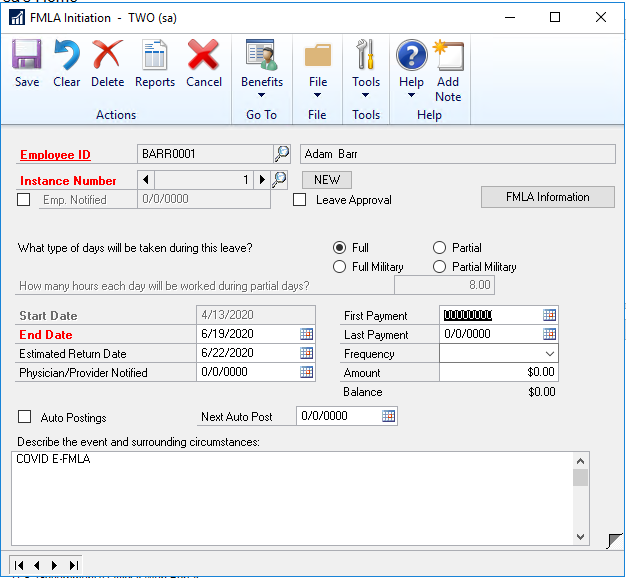Click into the Employee ID field BARR0001
The image size is (626, 578).
[205, 154]
